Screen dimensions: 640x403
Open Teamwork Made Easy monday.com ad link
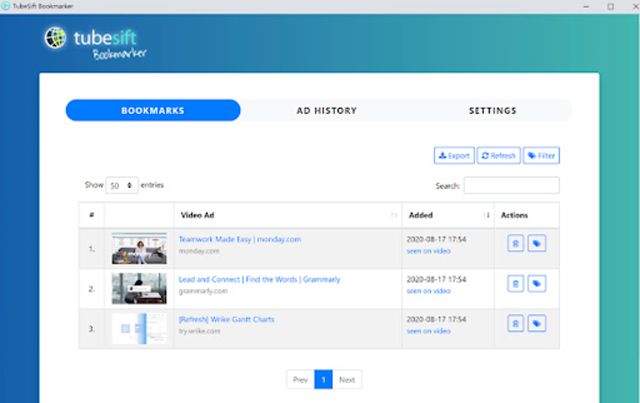point(240,239)
